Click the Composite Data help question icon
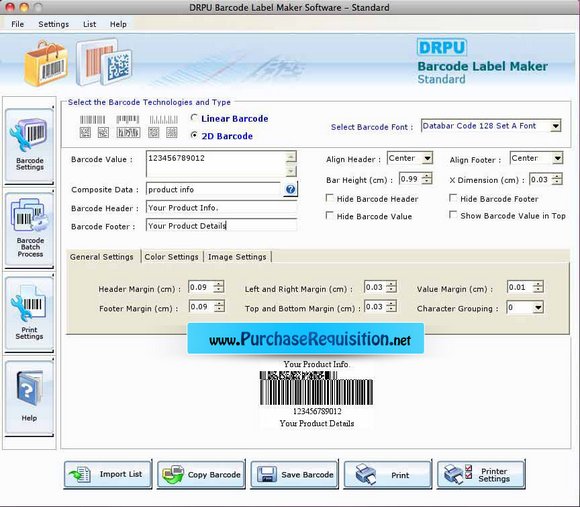This screenshot has width=580, height=507. point(290,189)
